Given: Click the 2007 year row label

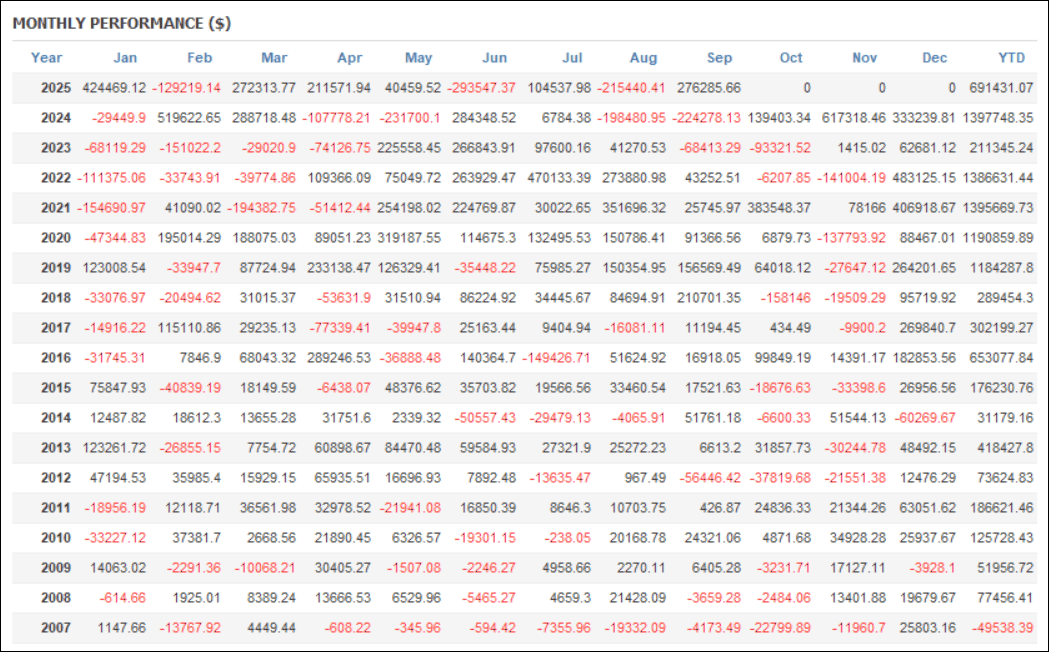Looking at the screenshot, I should [x=55, y=628].
